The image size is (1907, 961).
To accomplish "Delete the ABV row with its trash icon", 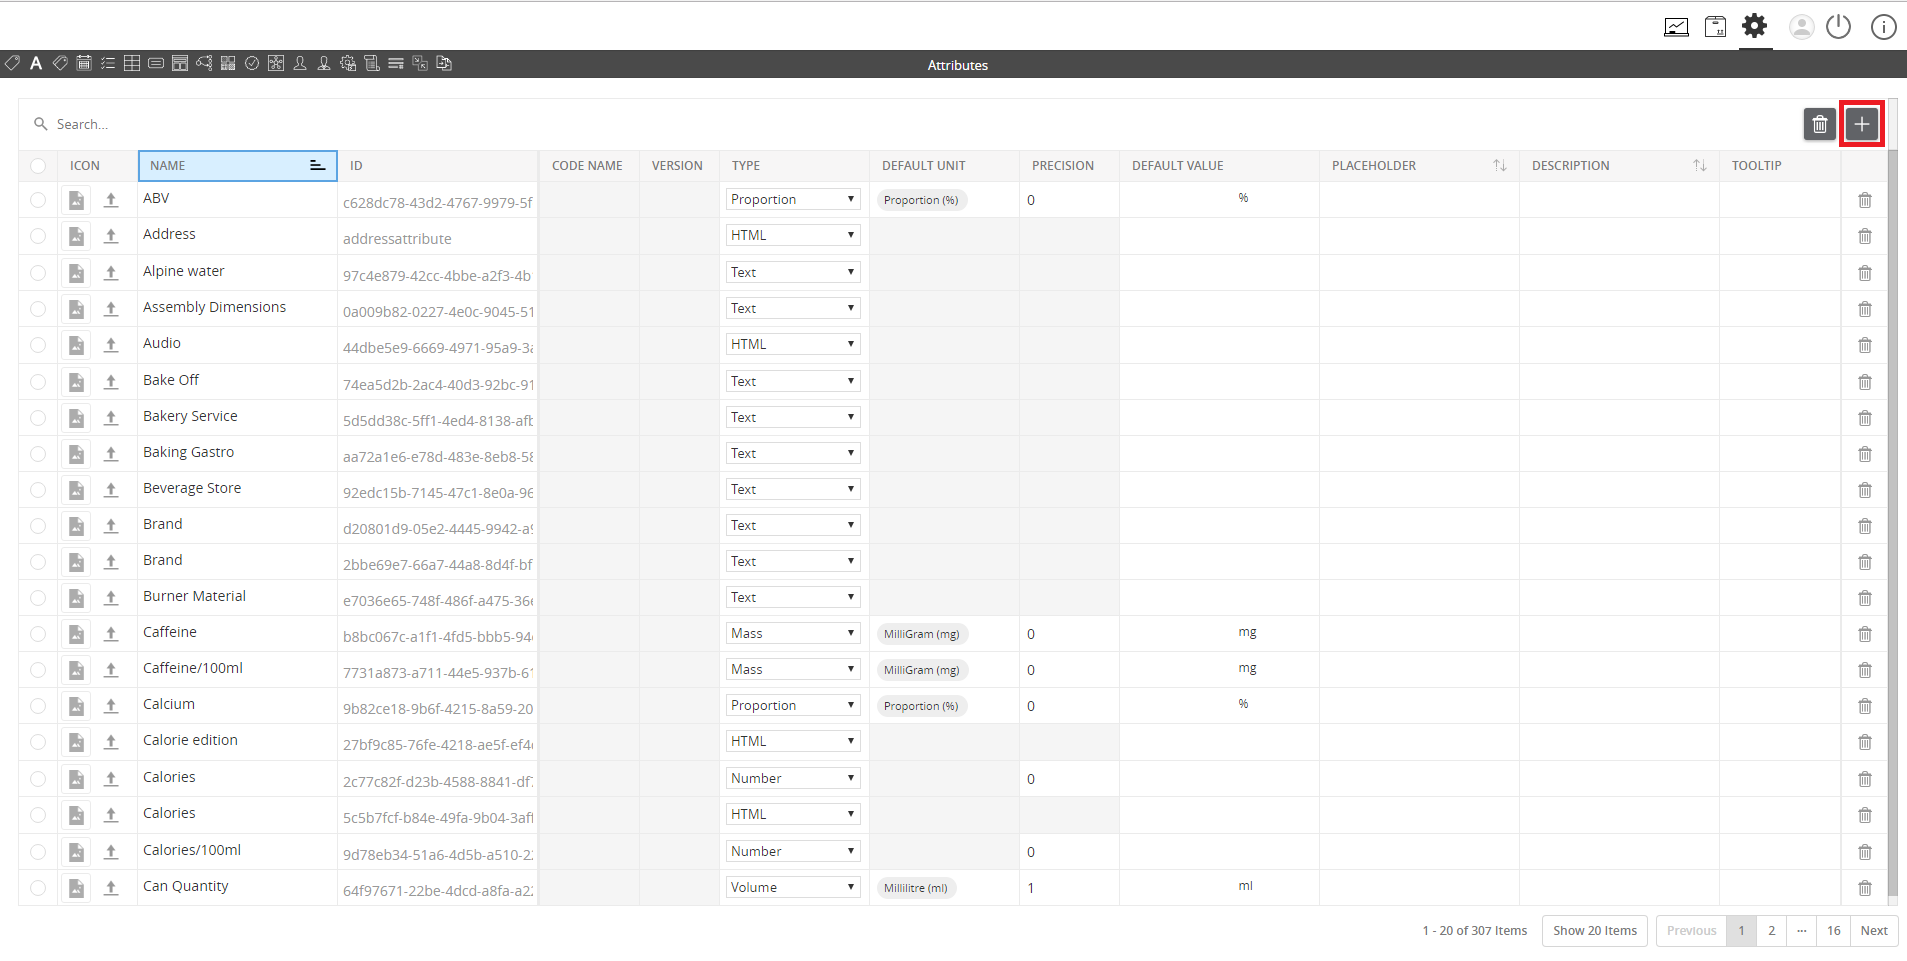I will [x=1865, y=200].
